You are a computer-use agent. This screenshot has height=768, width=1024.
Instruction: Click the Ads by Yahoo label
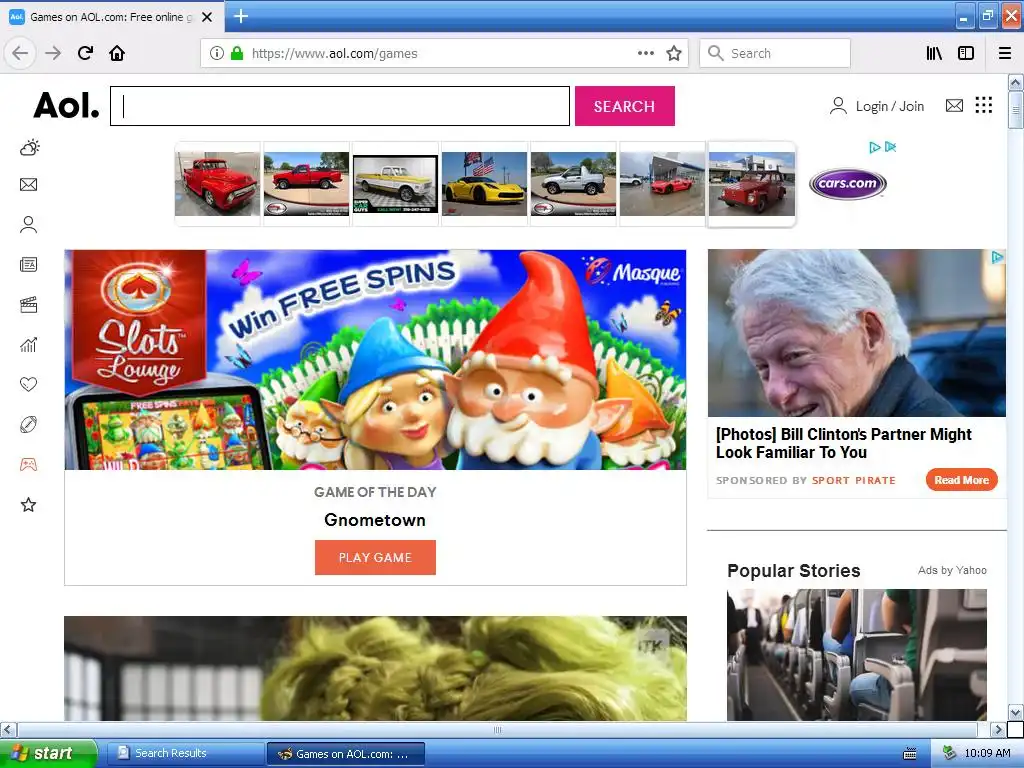tap(952, 570)
